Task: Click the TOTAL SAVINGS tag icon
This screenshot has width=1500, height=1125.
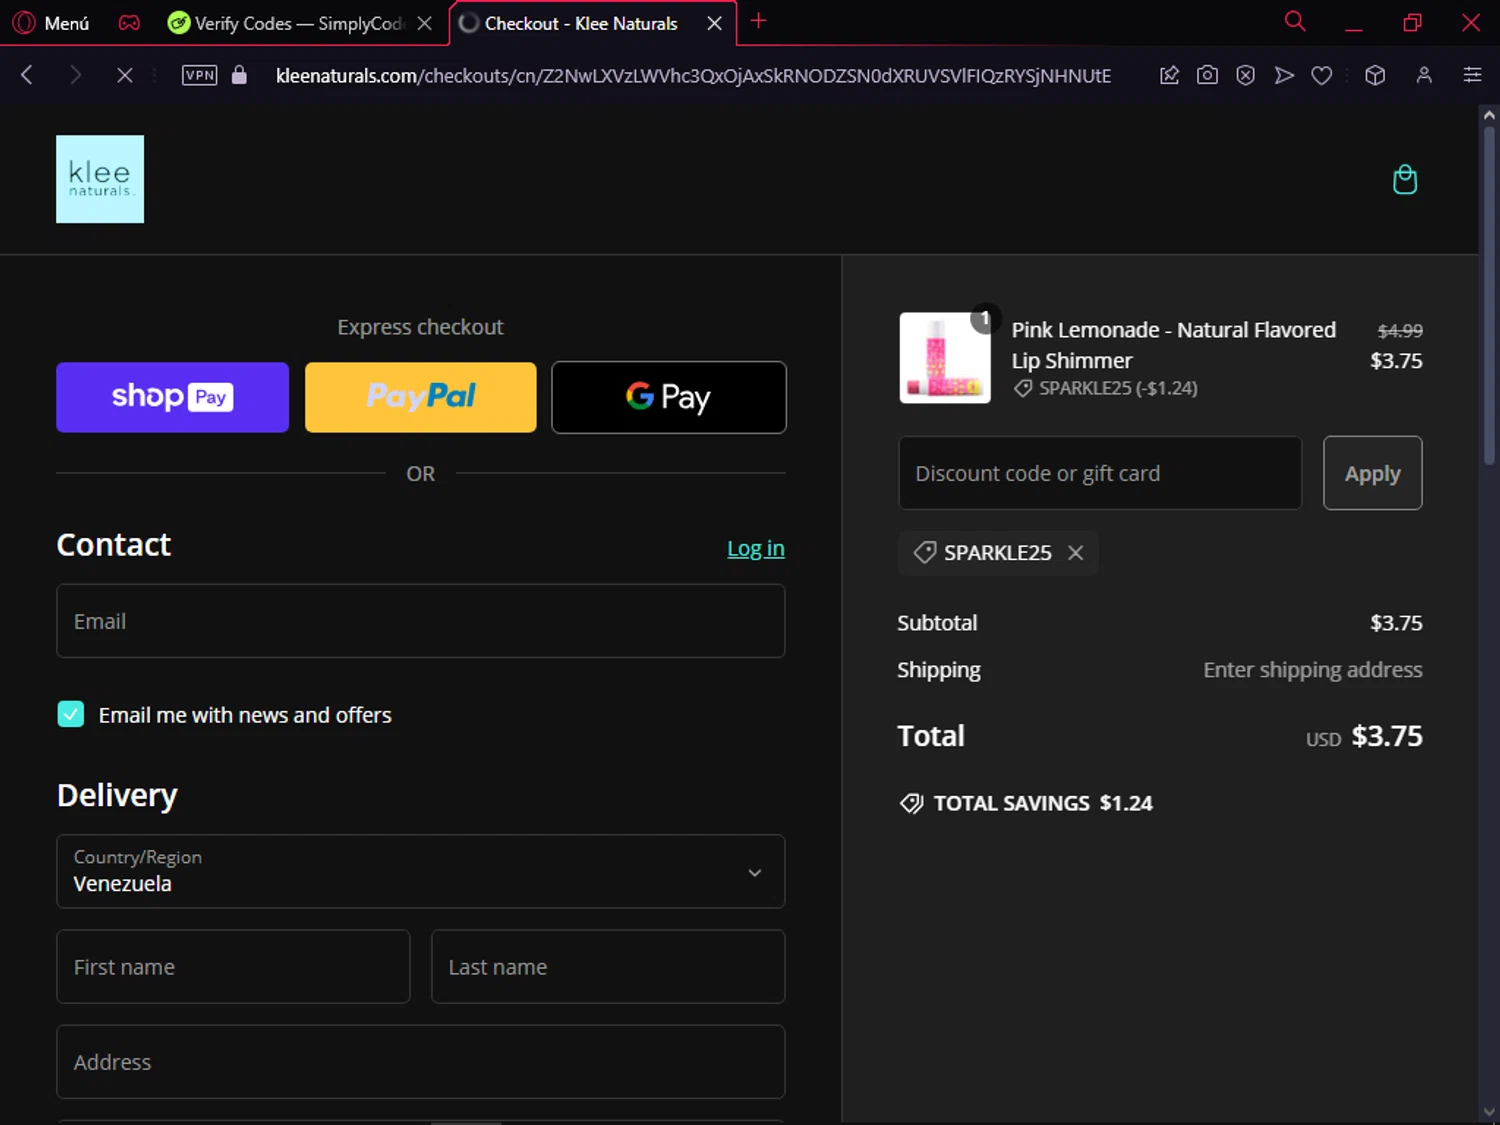Action: pos(911,803)
